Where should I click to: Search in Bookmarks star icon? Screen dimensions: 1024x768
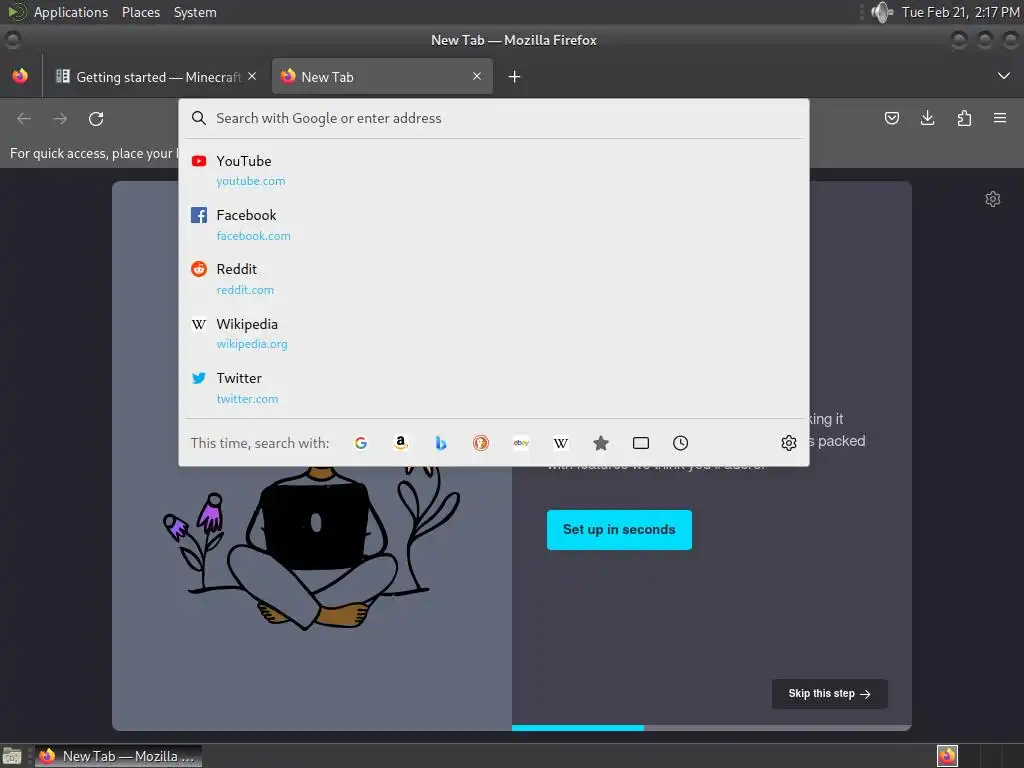[x=601, y=443]
